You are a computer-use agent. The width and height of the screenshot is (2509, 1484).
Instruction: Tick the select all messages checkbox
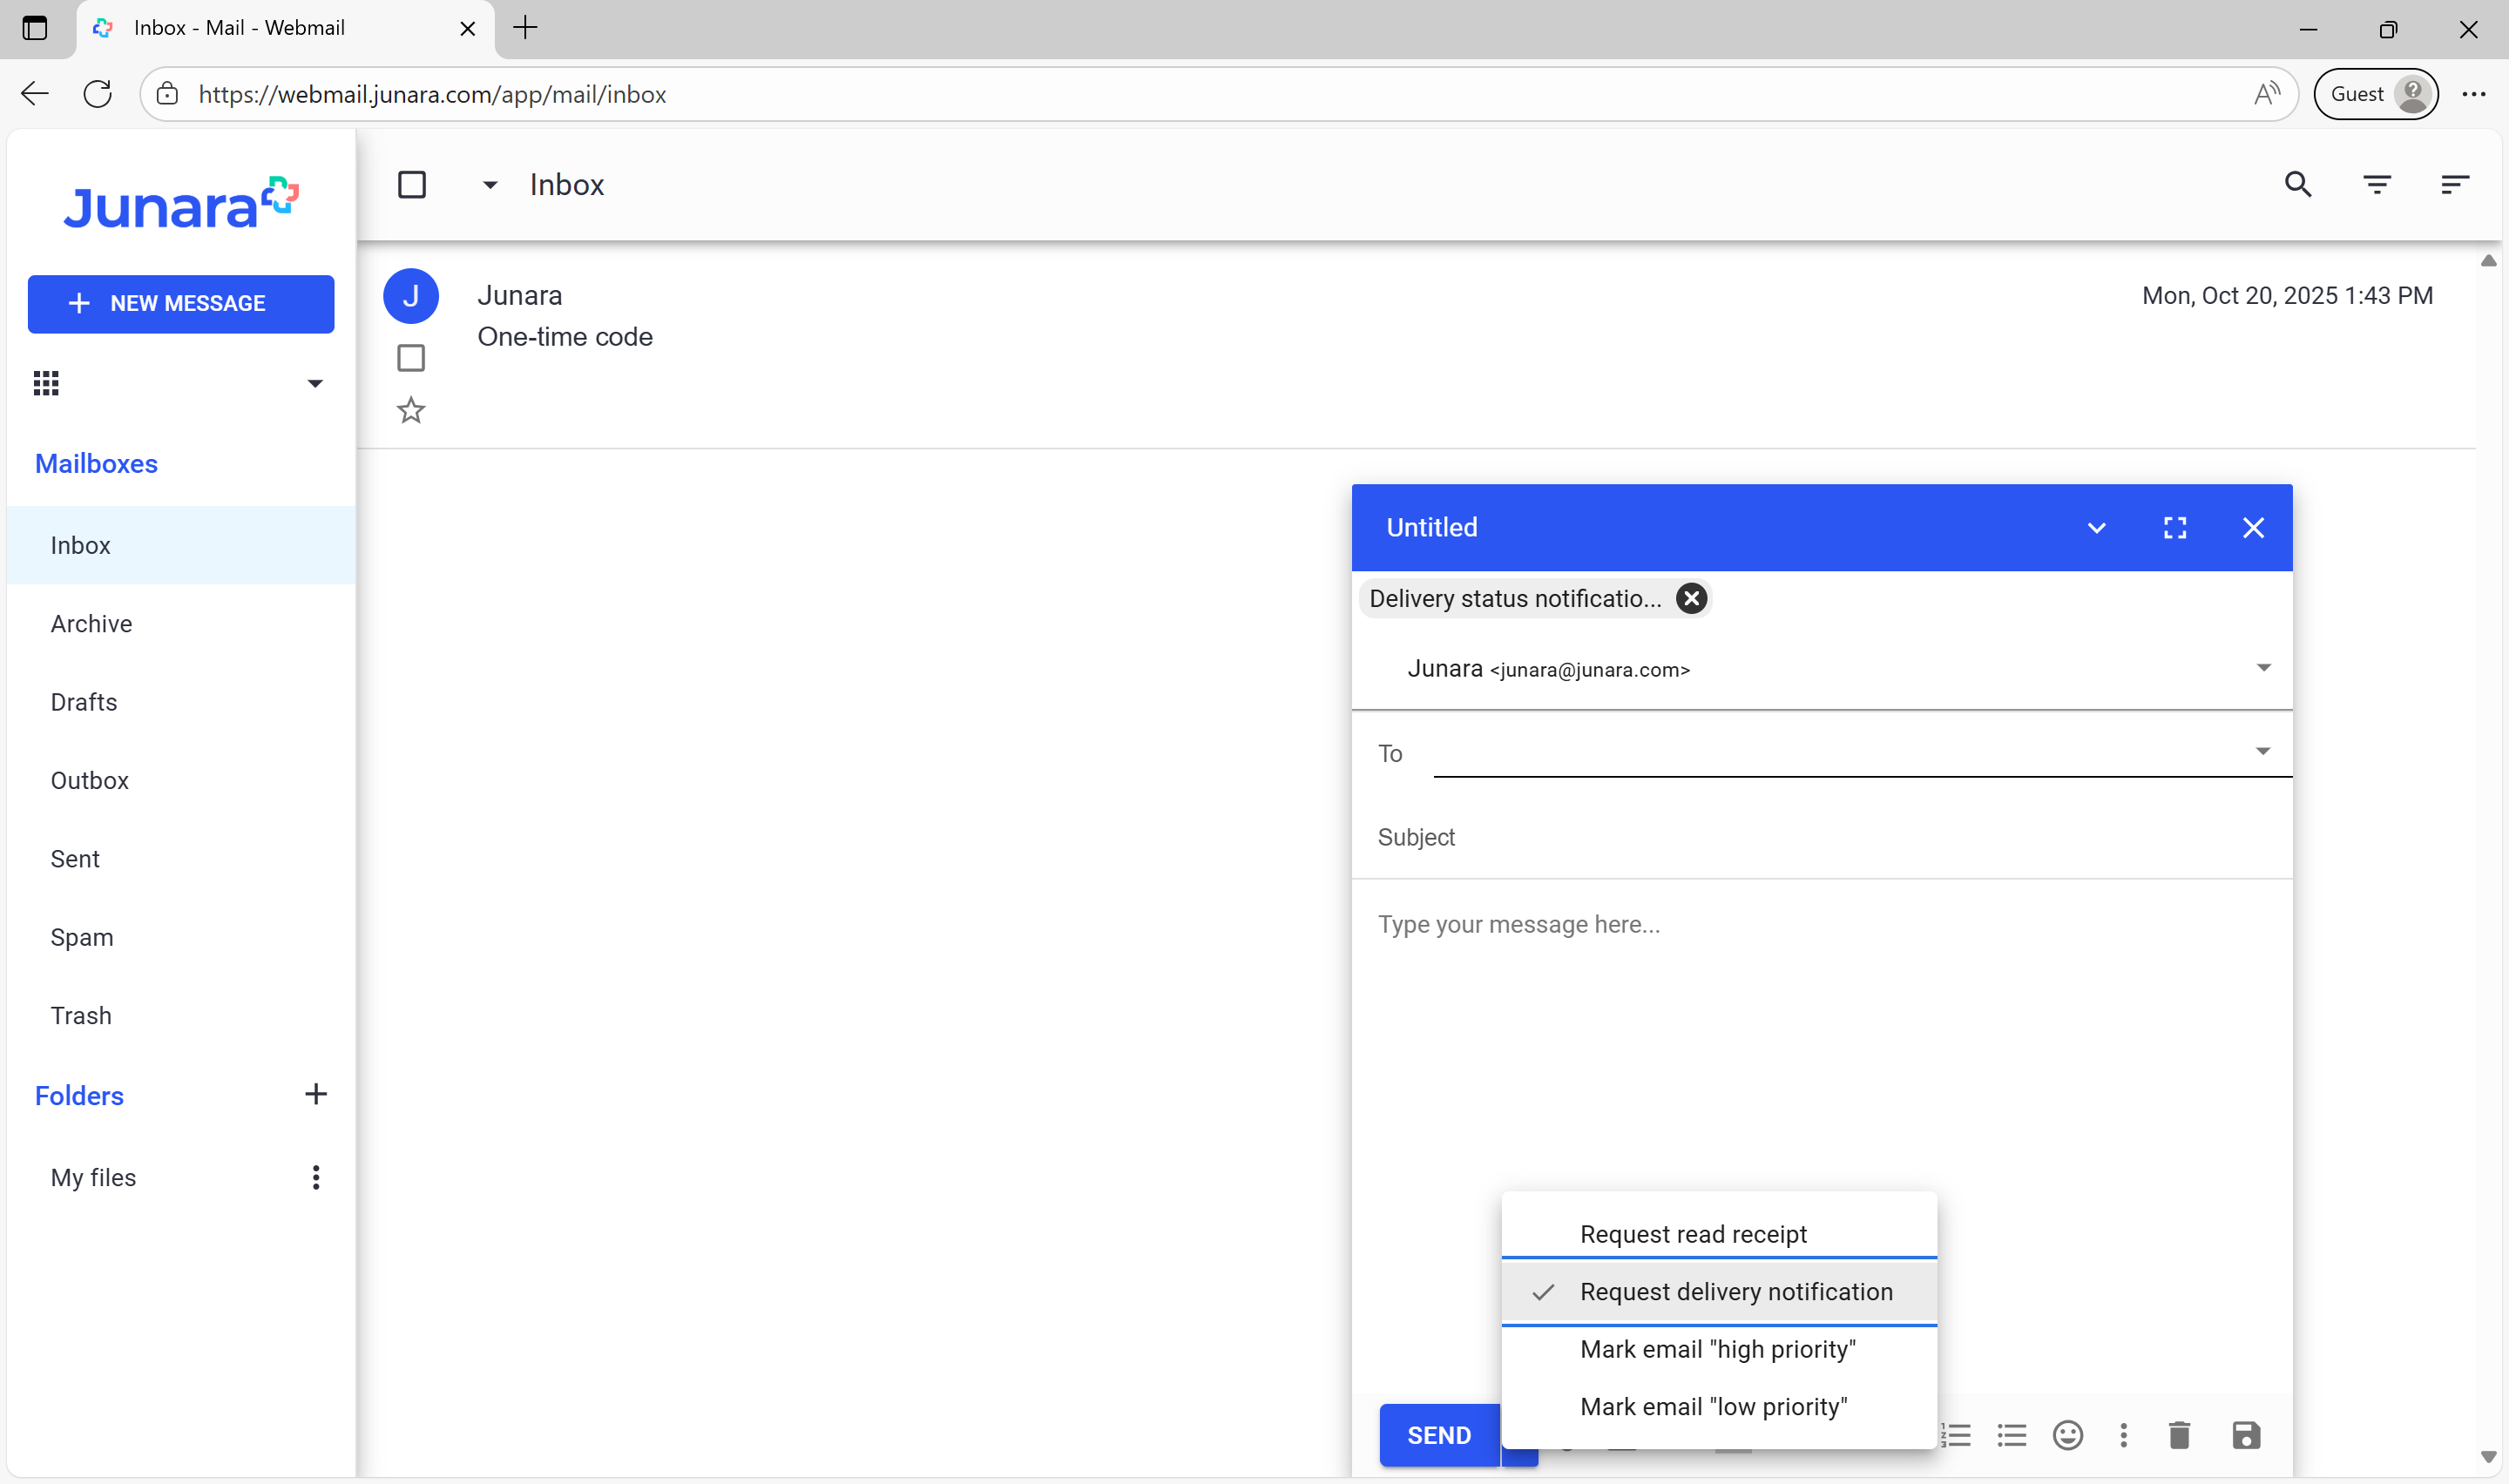click(x=412, y=184)
